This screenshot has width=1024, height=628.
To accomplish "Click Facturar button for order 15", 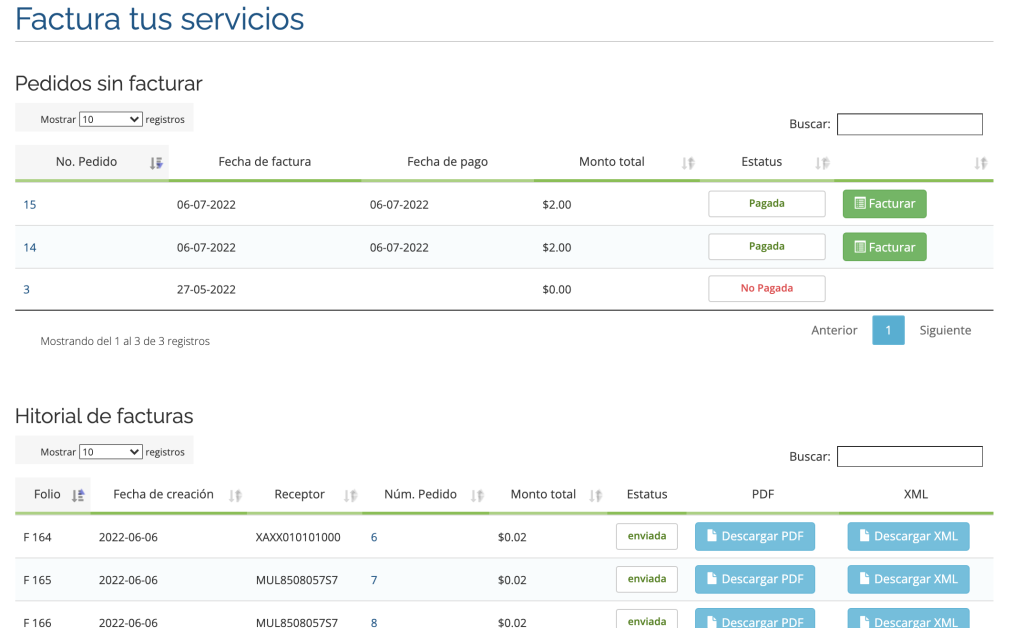I will click(x=884, y=204).
